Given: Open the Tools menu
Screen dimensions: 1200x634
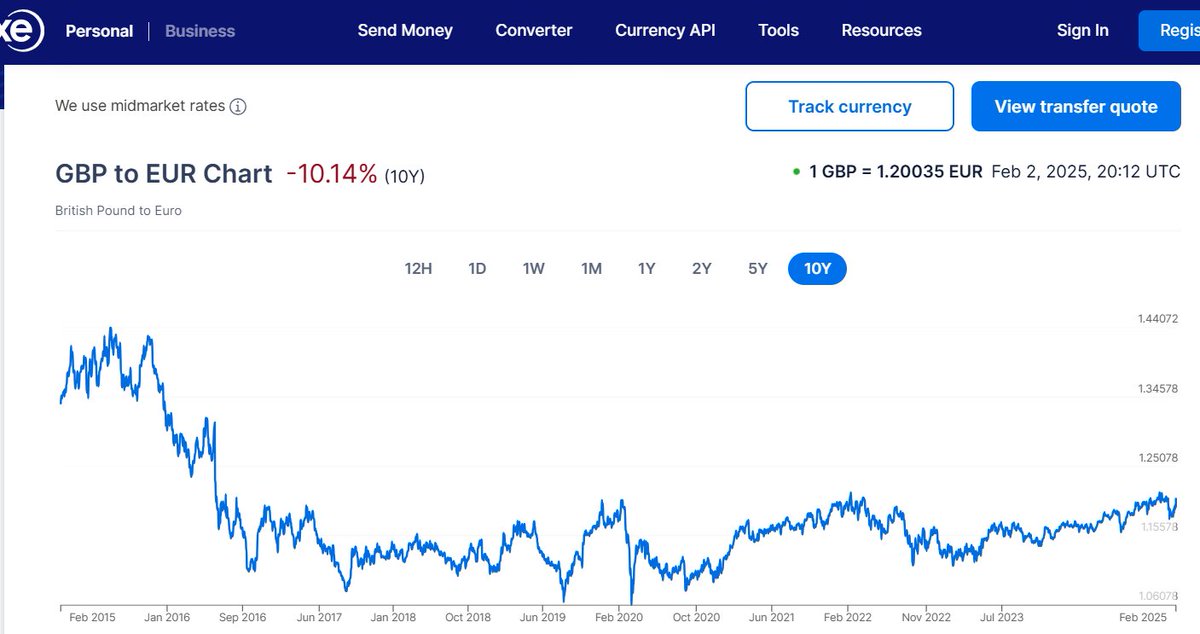Looking at the screenshot, I should point(778,30).
